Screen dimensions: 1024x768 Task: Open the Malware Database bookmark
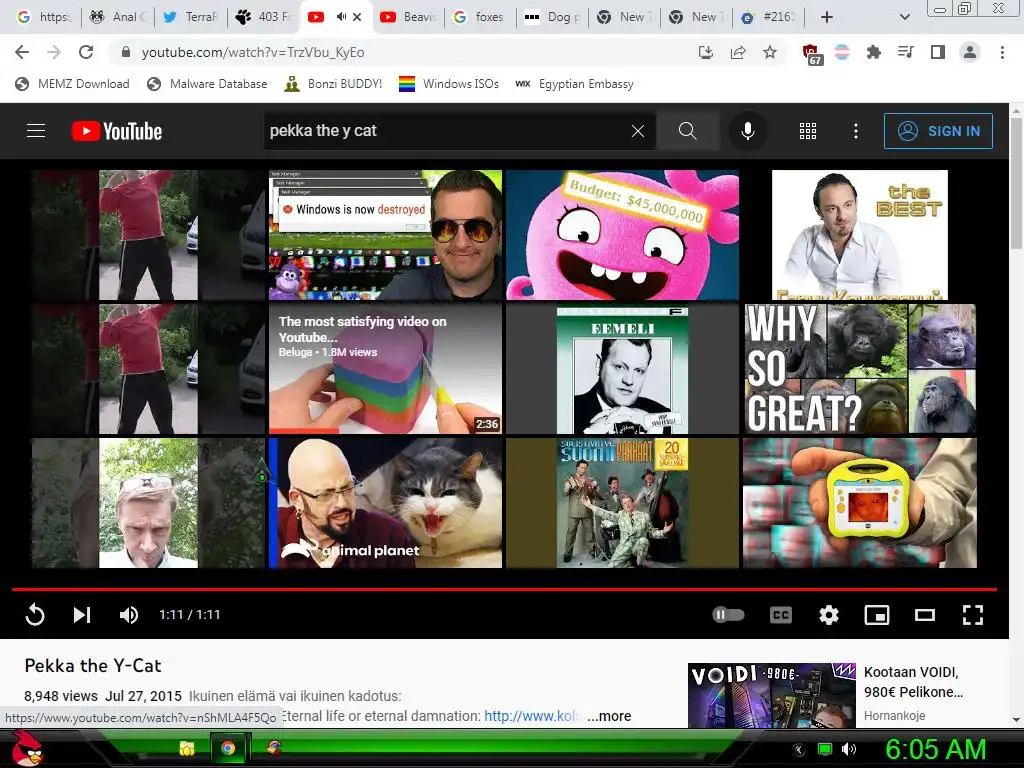[x=207, y=84]
